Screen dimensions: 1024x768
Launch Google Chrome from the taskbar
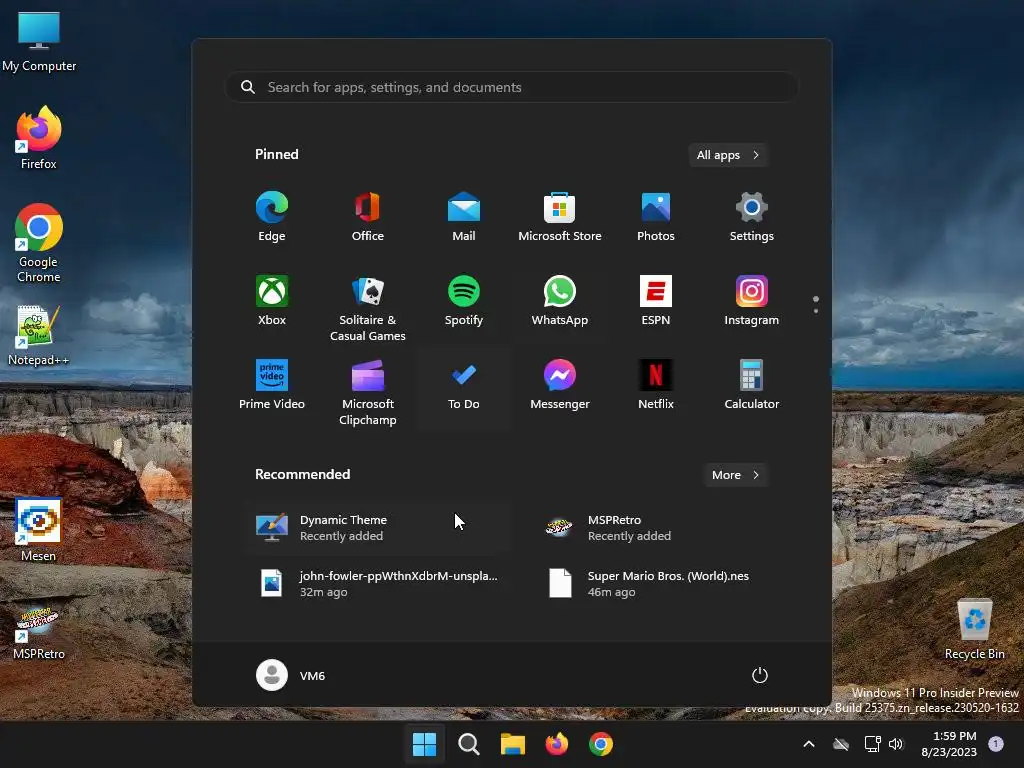click(601, 744)
